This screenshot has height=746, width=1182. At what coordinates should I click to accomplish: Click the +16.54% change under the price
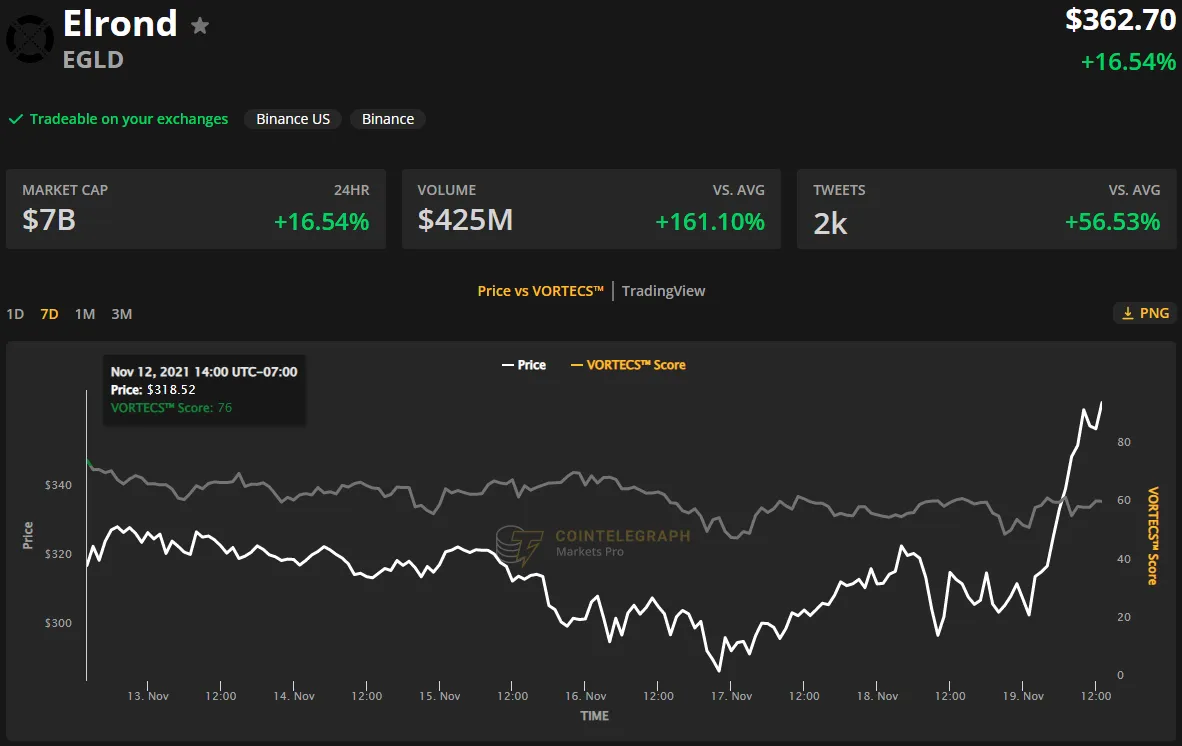(x=1128, y=62)
